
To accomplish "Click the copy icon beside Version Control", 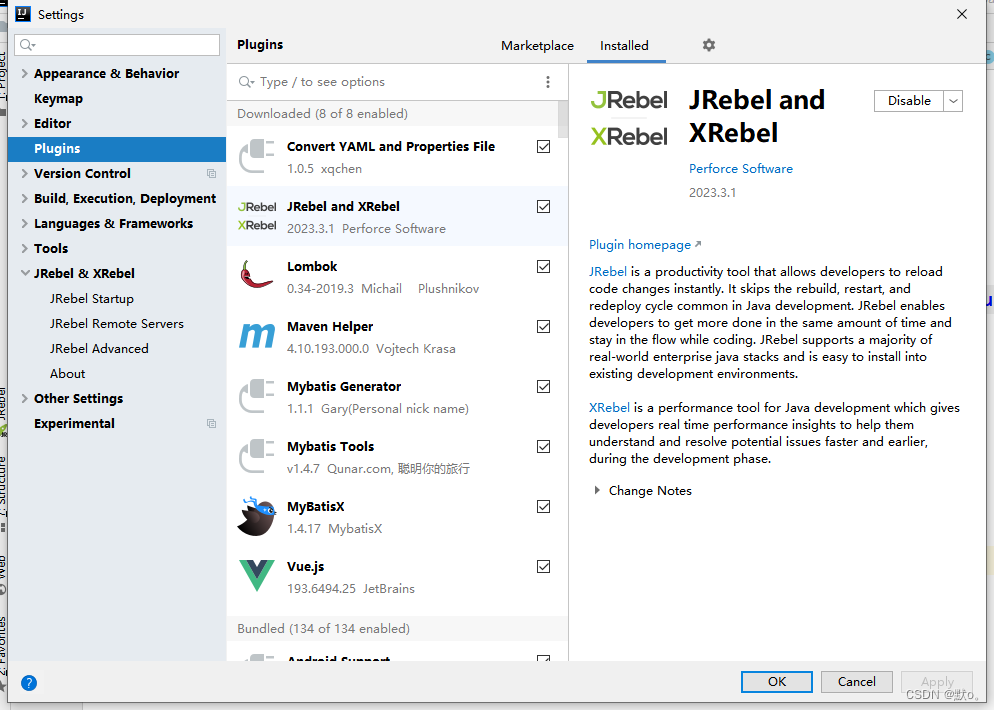I will point(212,174).
